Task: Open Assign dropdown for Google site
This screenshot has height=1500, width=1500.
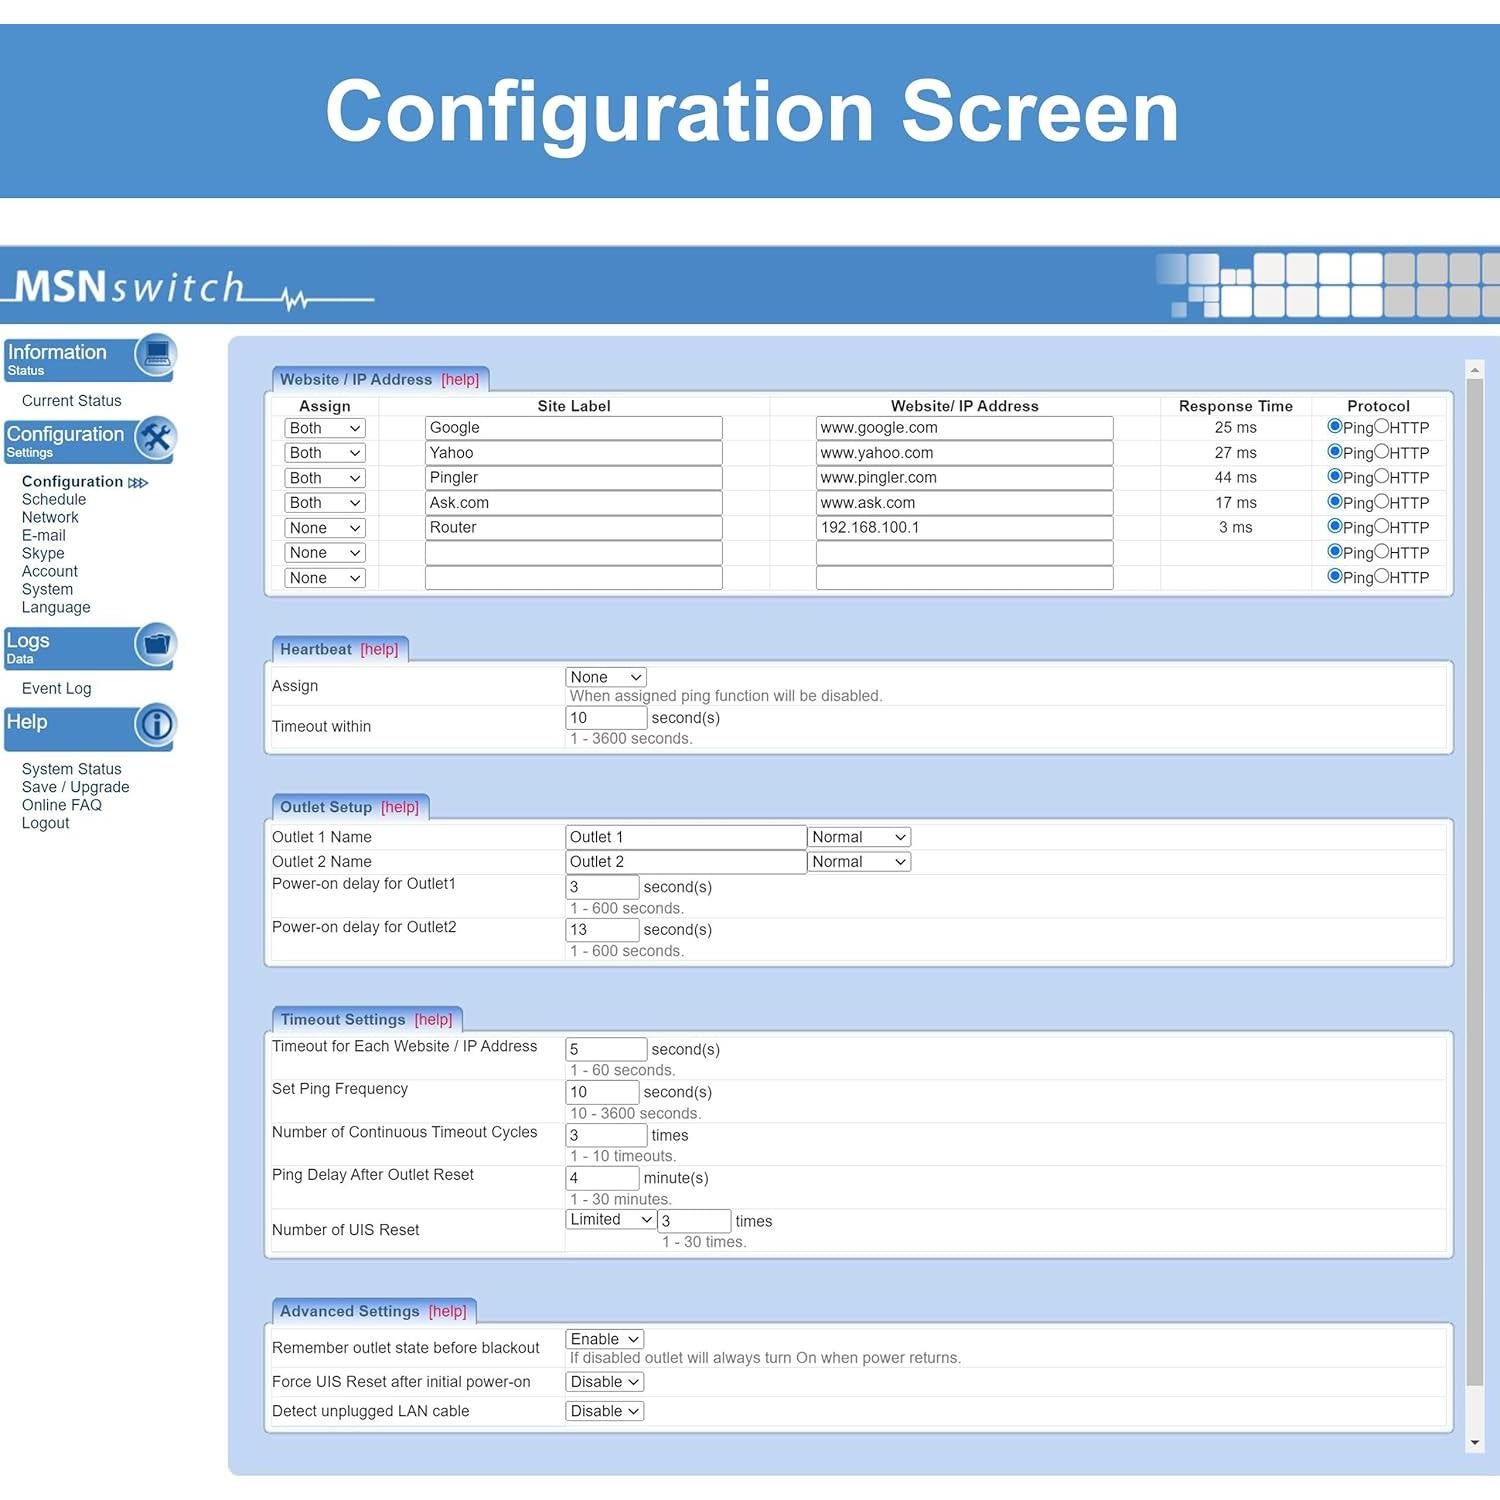Action: (325, 428)
